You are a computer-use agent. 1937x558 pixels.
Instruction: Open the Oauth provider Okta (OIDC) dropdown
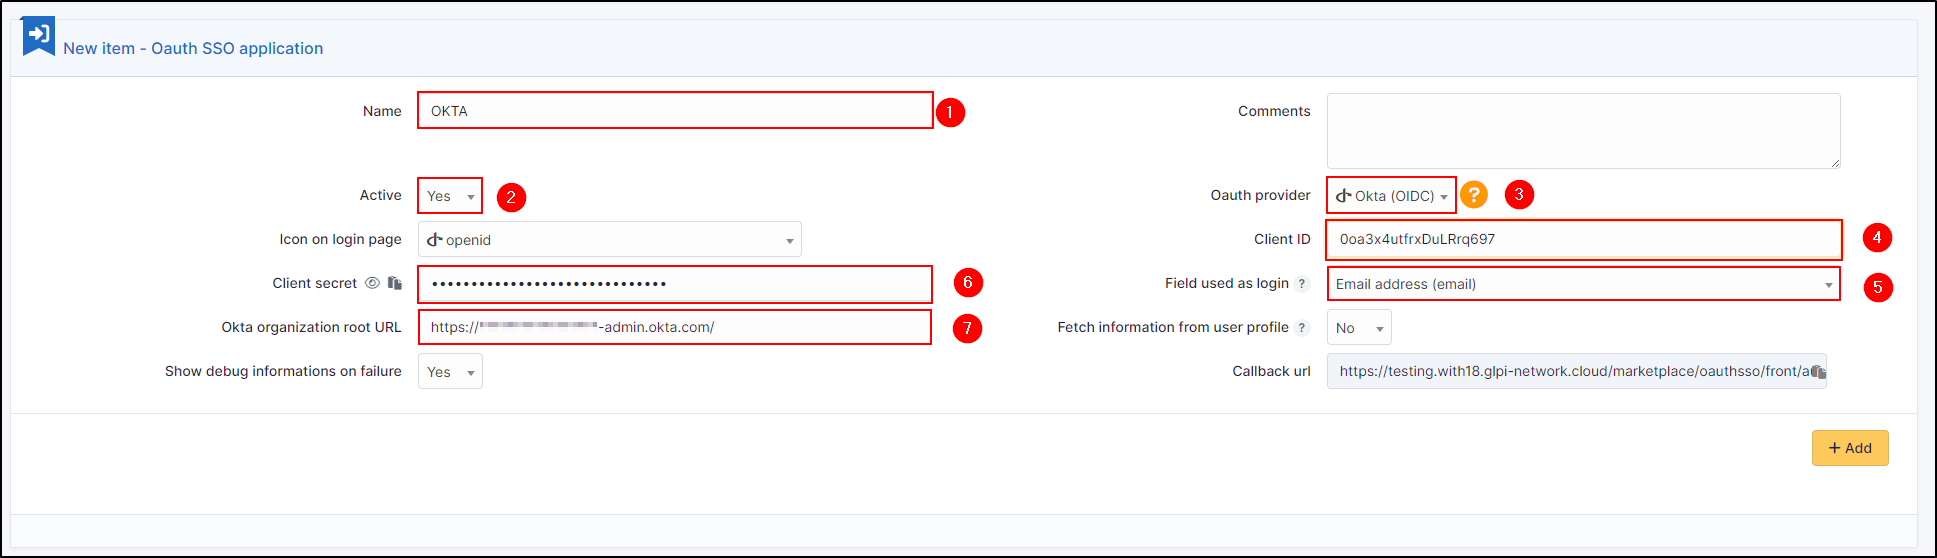[1391, 196]
